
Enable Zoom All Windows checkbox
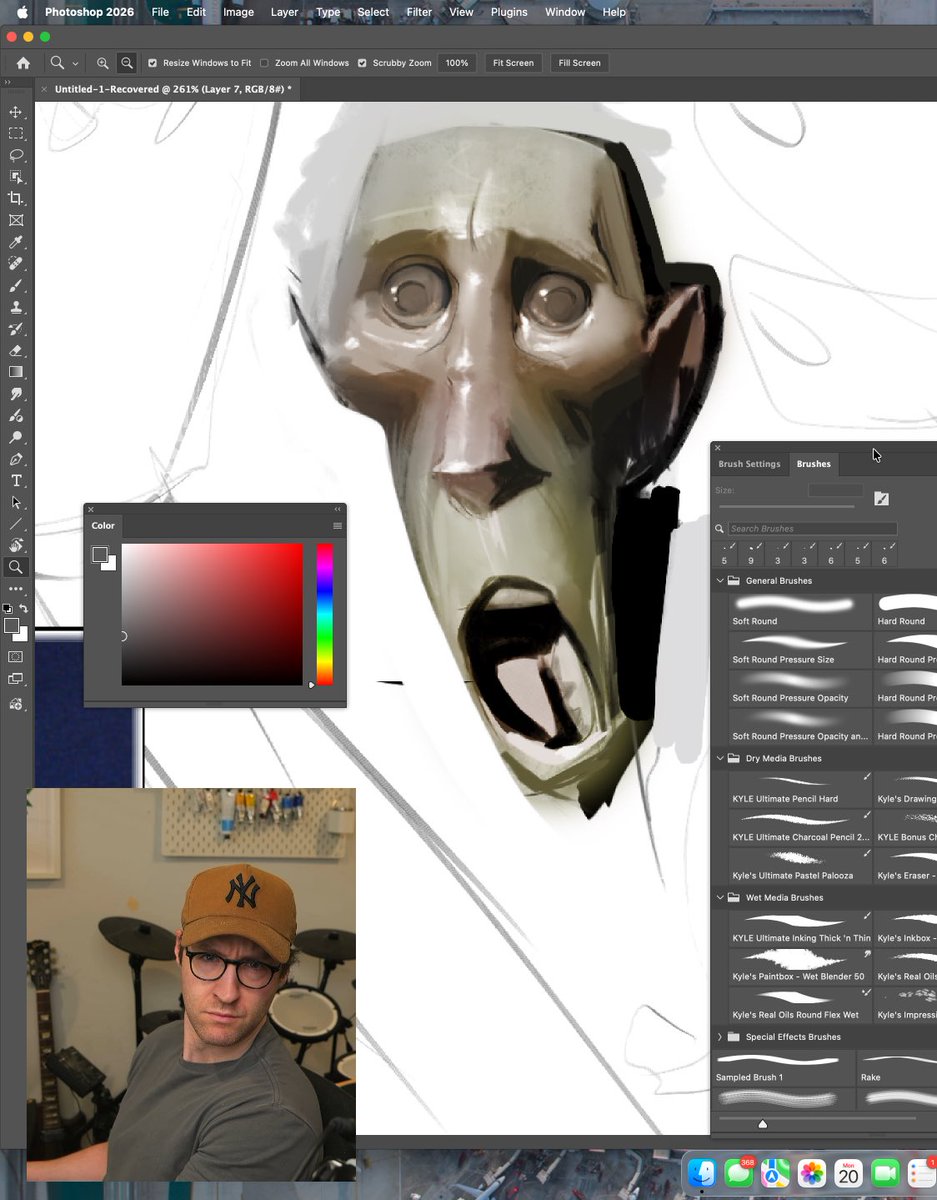[264, 63]
